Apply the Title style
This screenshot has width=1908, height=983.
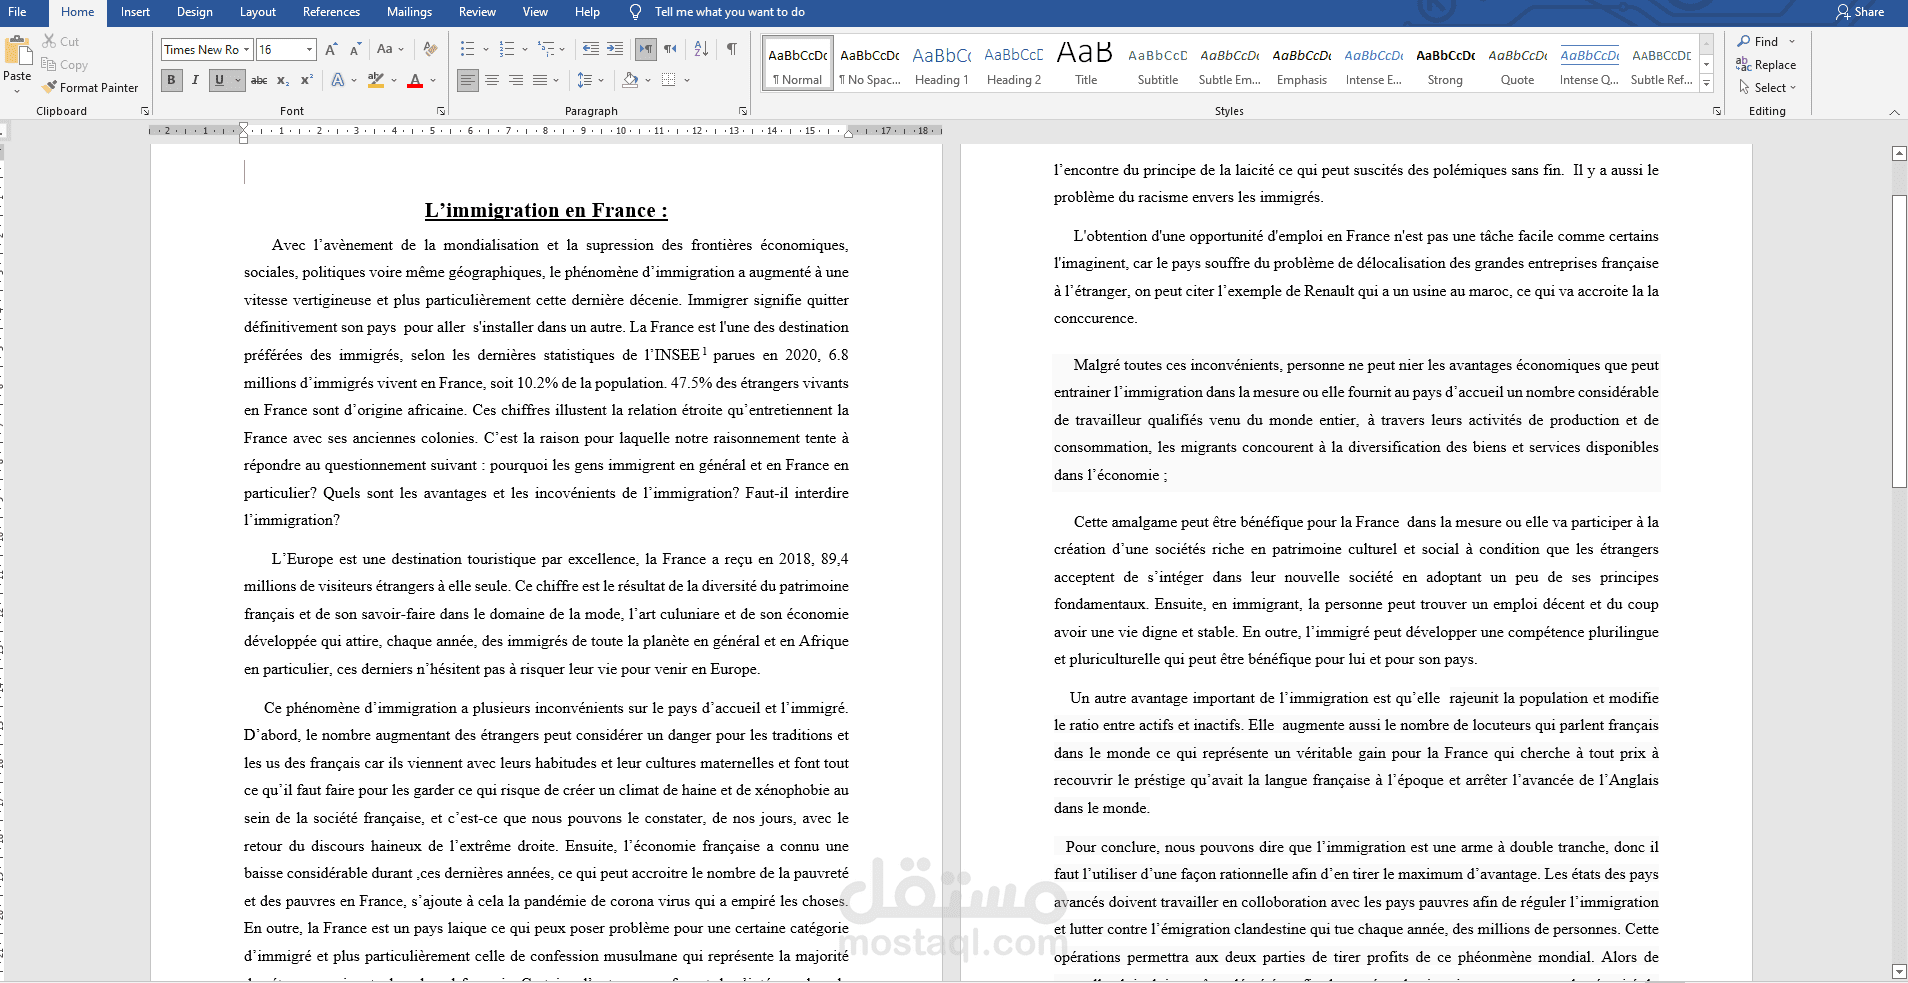point(1086,64)
